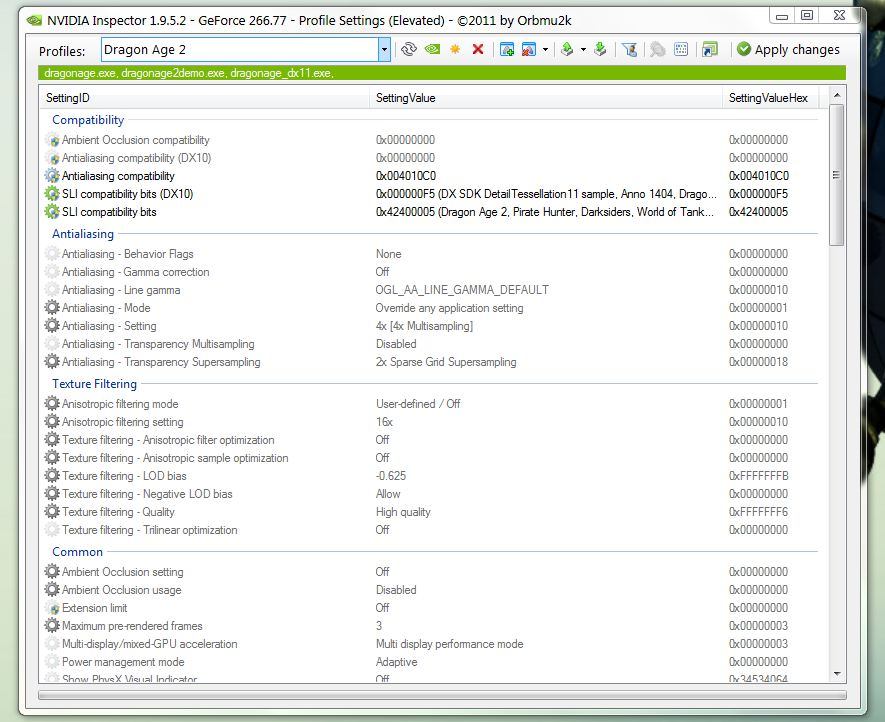The width and height of the screenshot is (885, 722).
Task: Click hex value 0x42400005
Action: coord(758,212)
